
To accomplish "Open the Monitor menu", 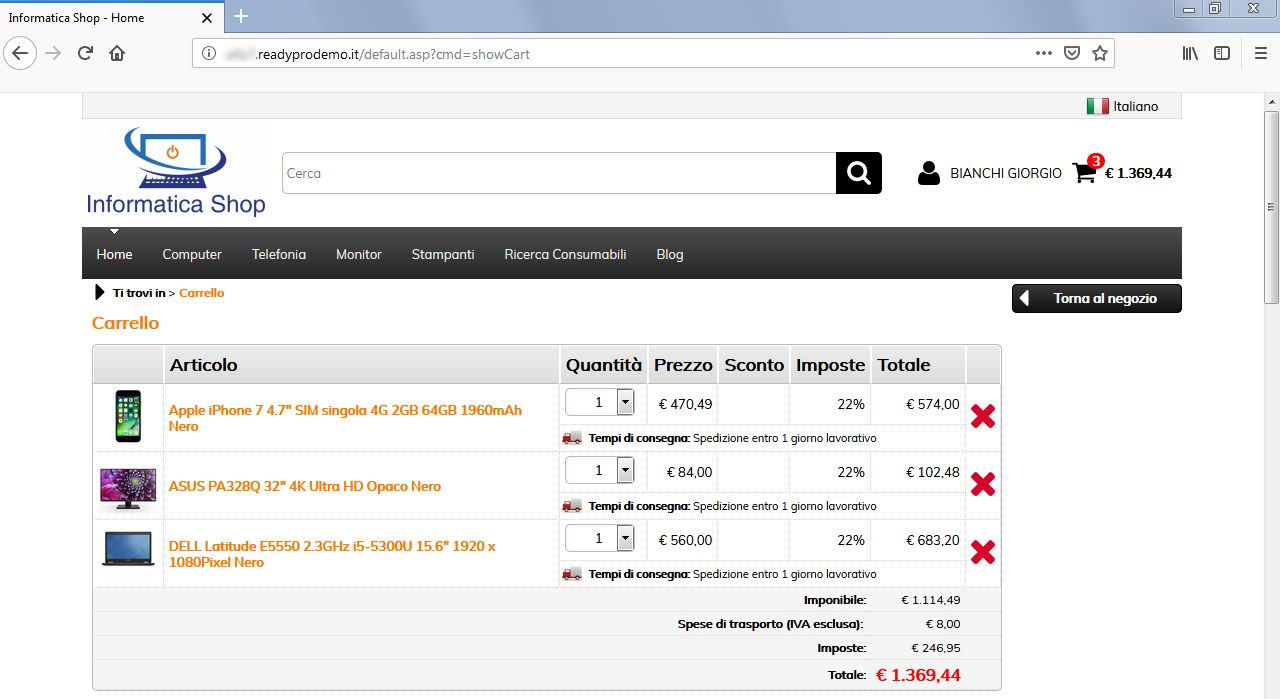I will (359, 254).
